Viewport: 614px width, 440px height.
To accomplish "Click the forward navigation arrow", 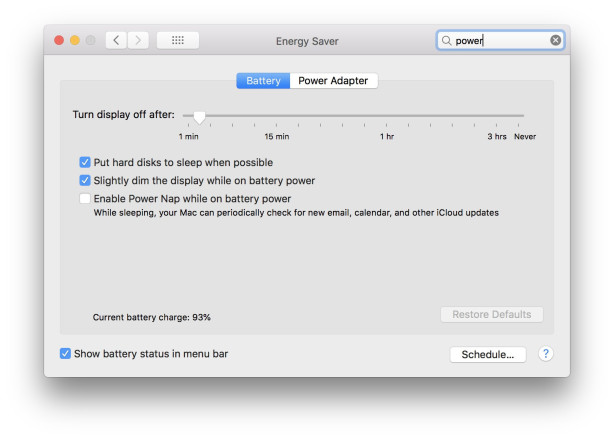I will tap(138, 40).
